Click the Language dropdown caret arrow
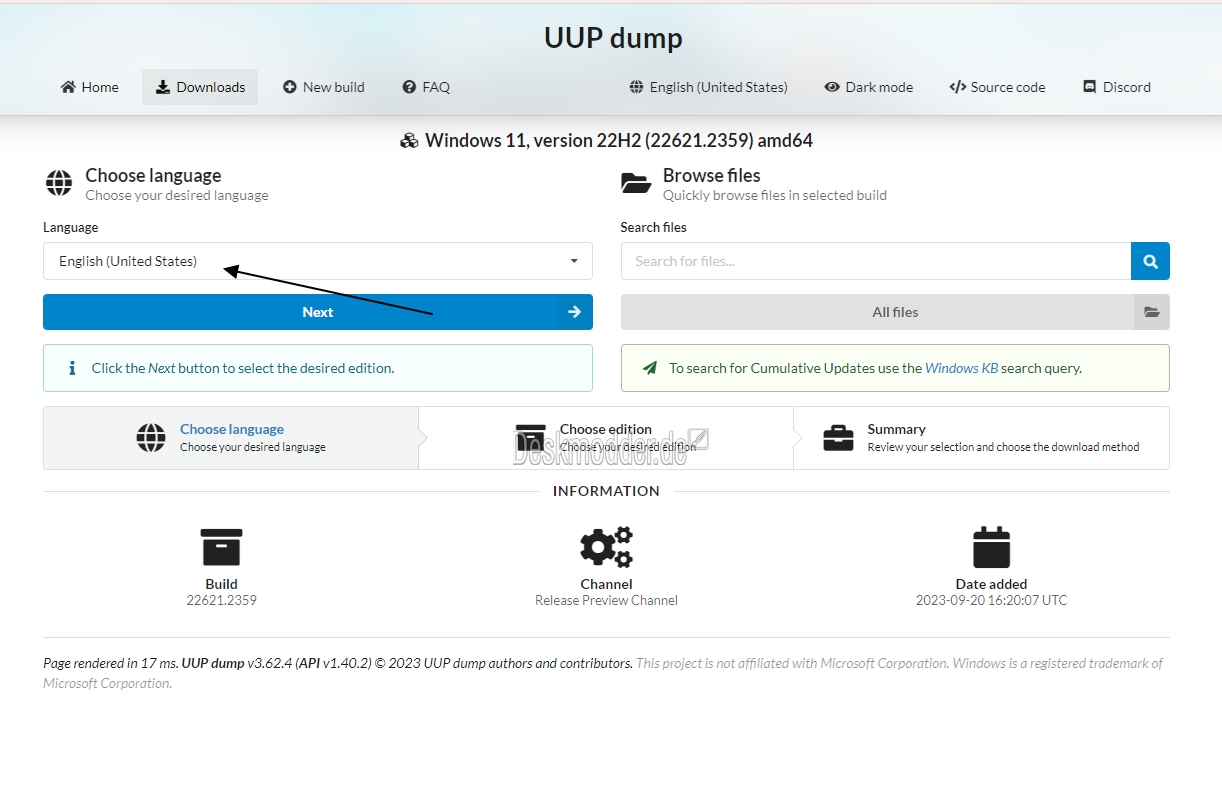 pos(574,261)
